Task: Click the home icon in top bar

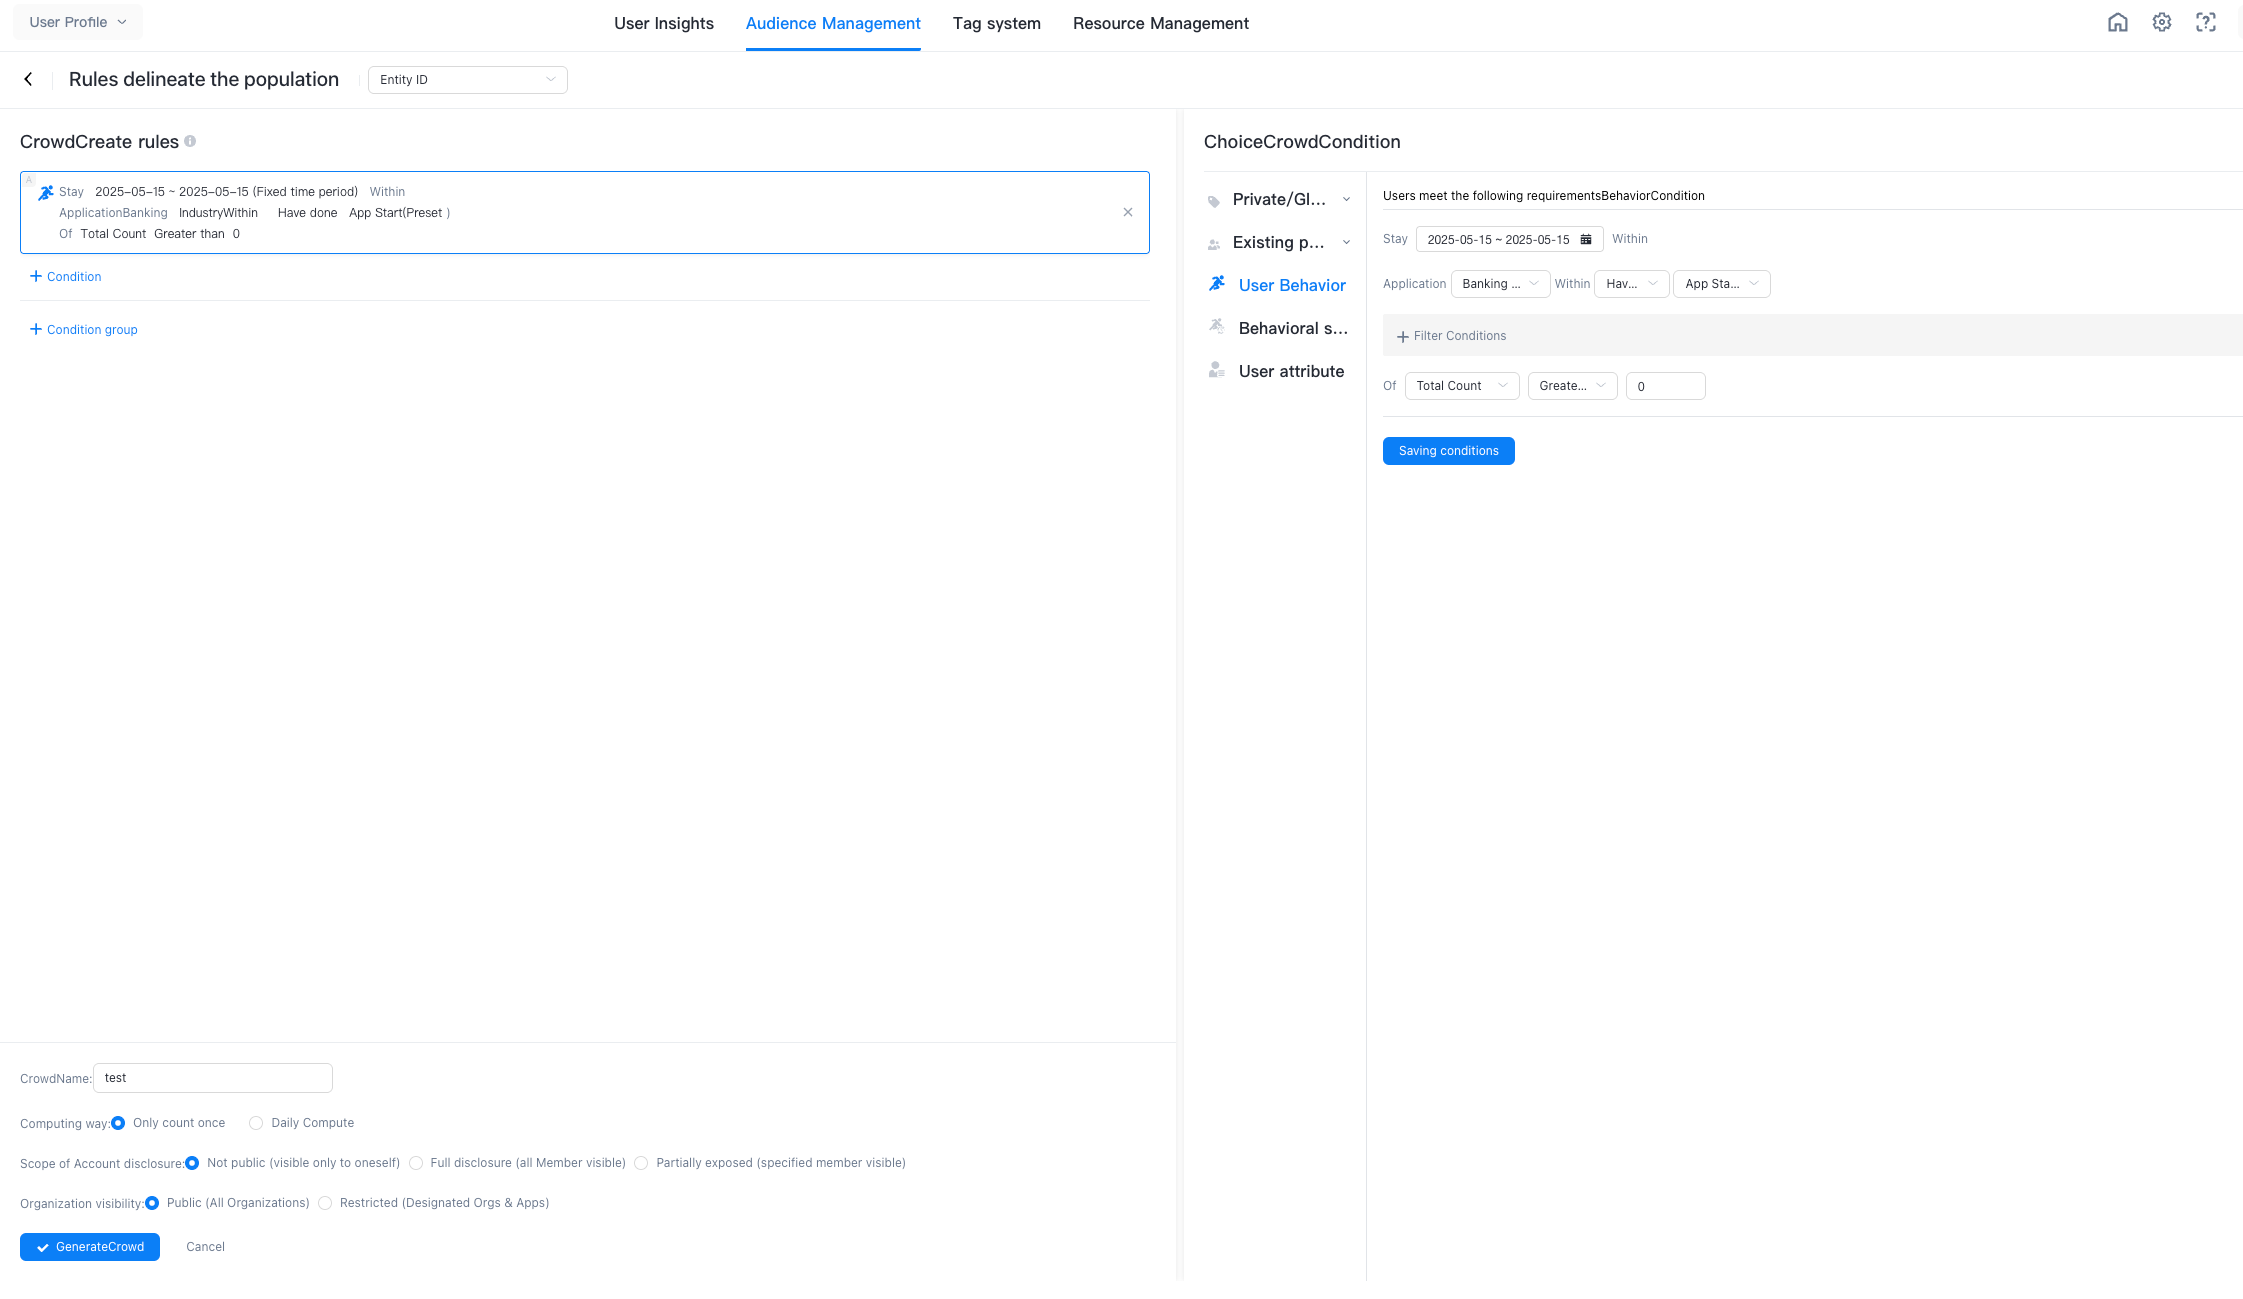Action: coord(2117,22)
